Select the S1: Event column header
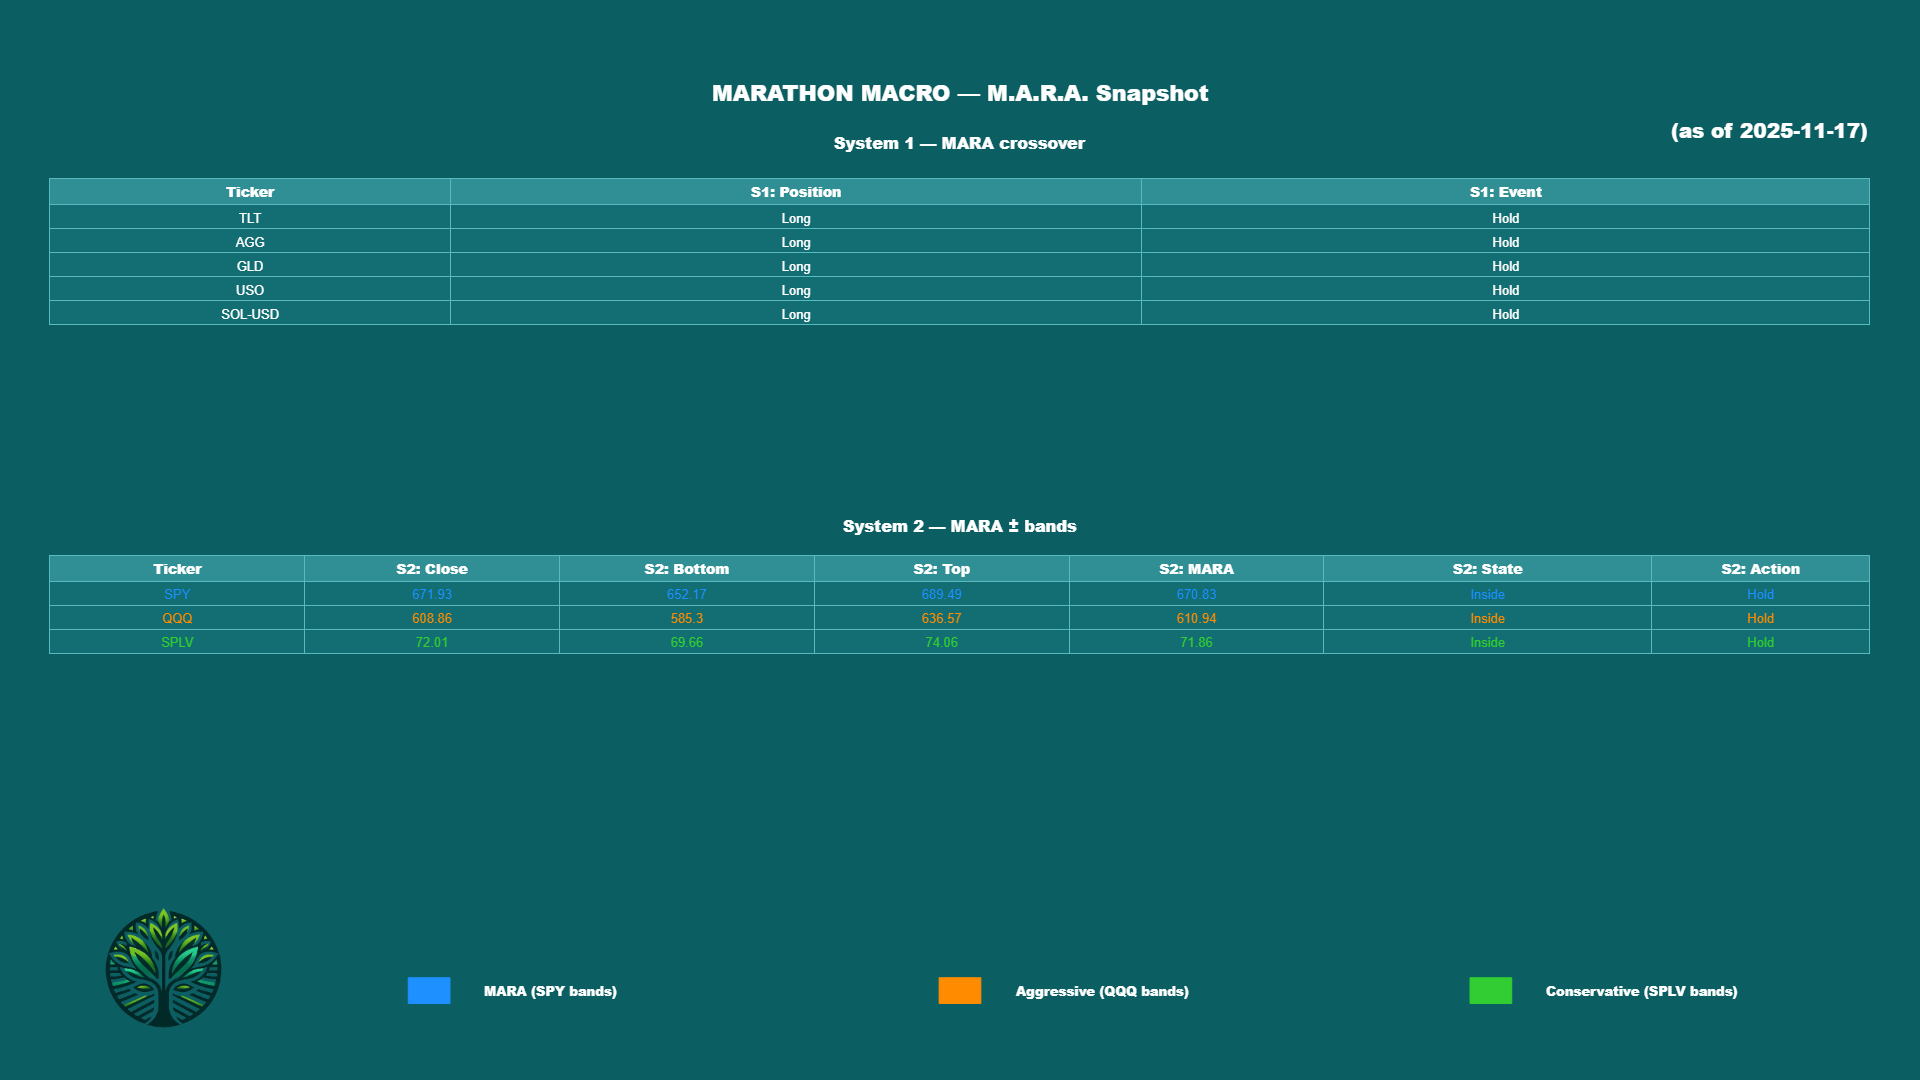Viewport: 1920px width, 1080px height. coord(1505,192)
